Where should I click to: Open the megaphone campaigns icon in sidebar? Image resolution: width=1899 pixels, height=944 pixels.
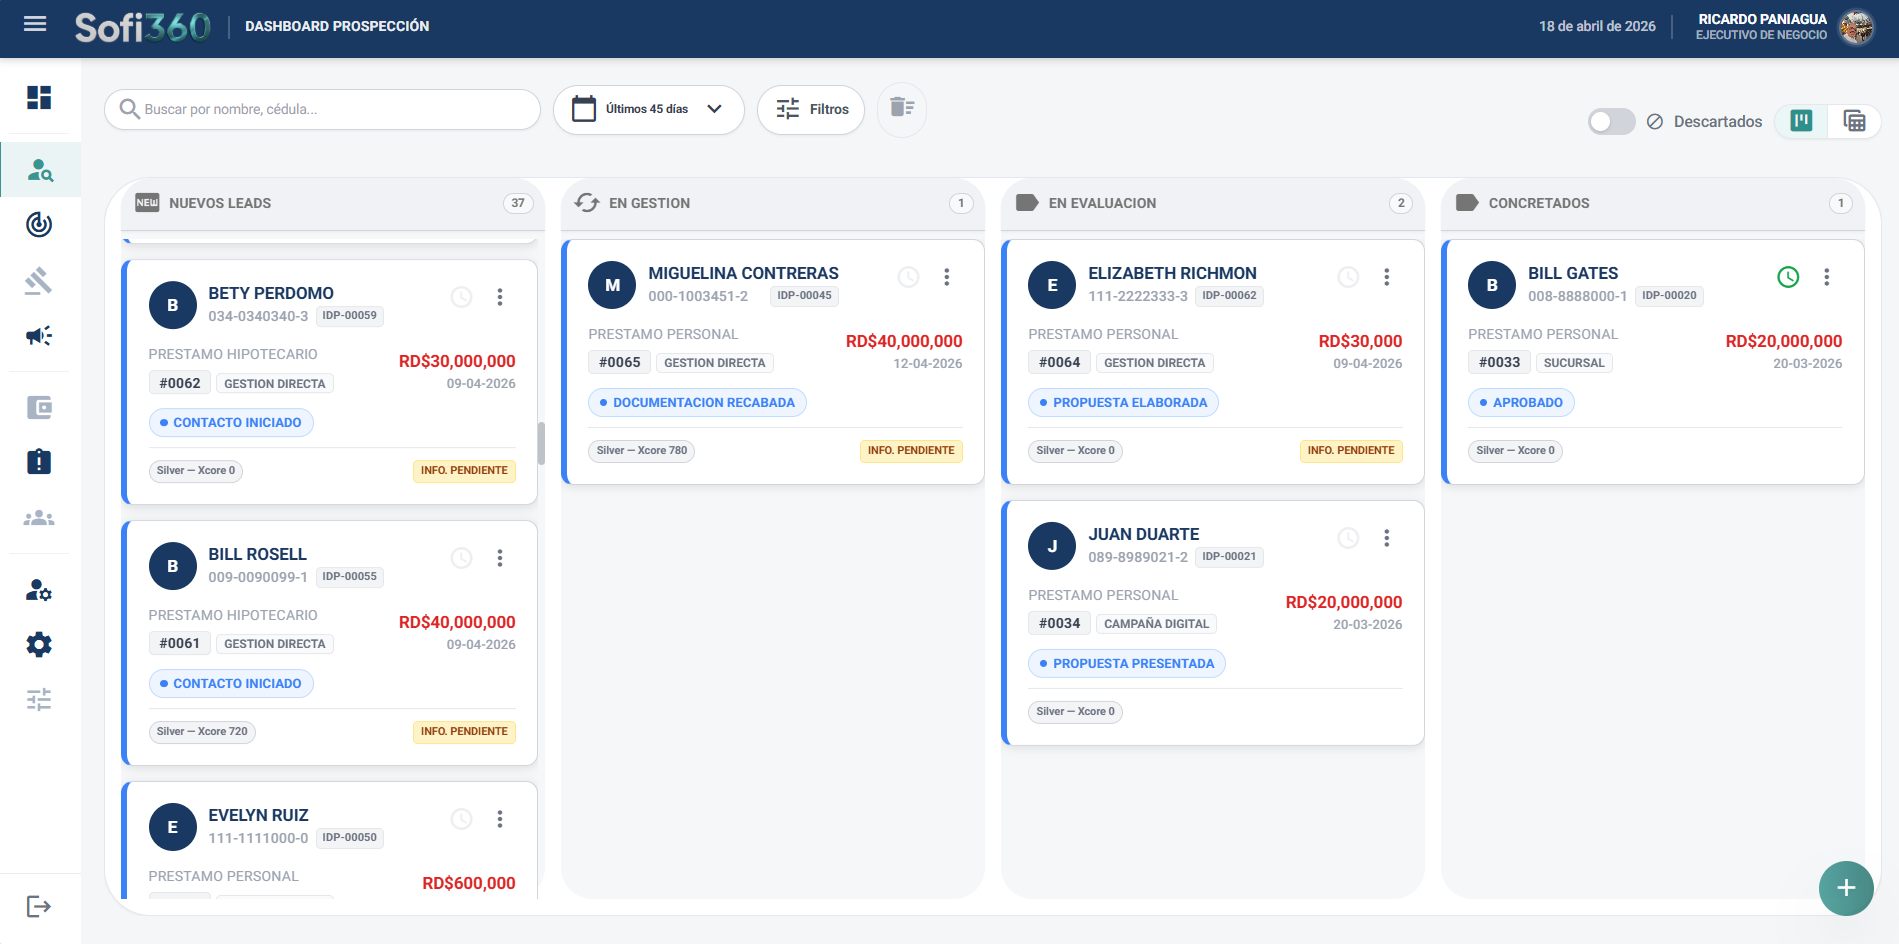(39, 335)
